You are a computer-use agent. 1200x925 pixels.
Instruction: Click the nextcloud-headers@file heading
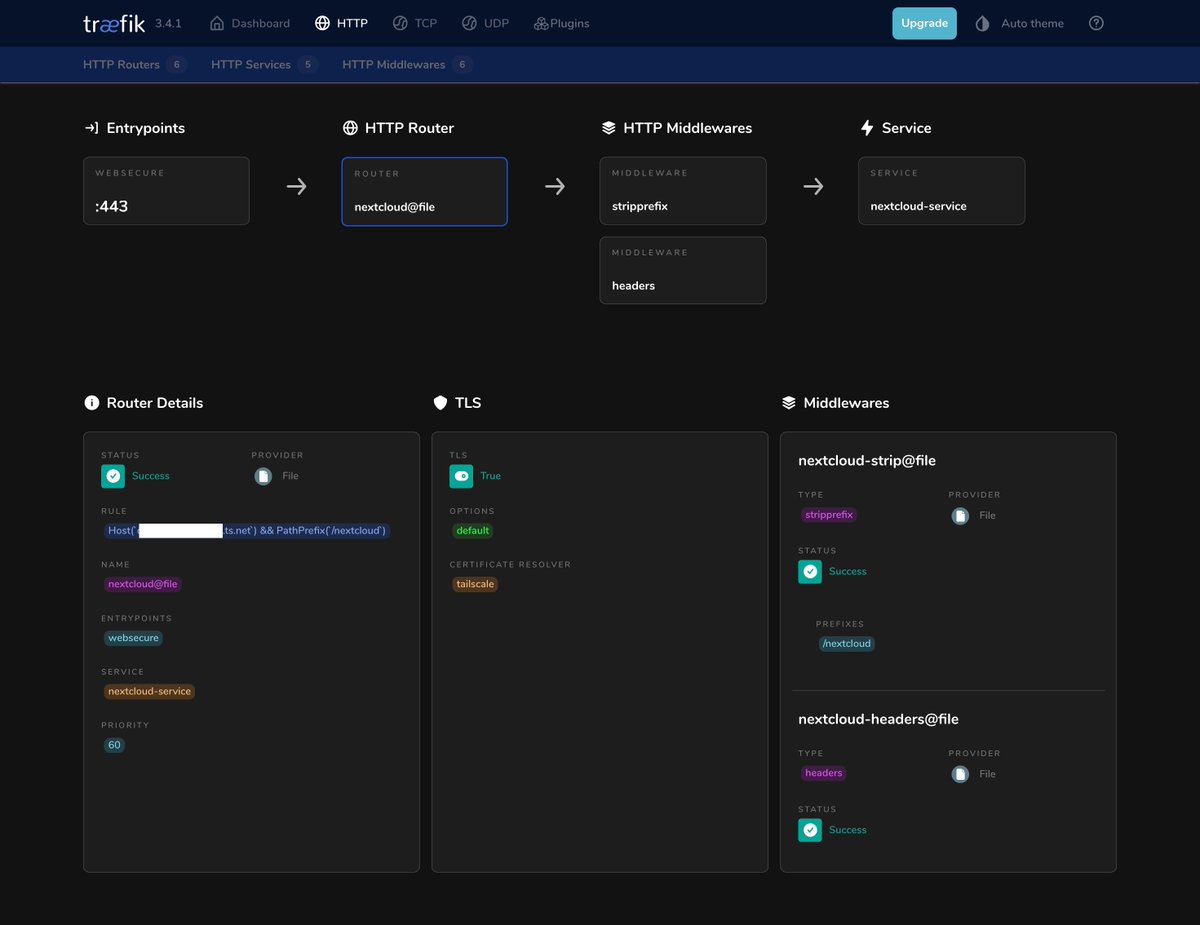click(x=878, y=719)
